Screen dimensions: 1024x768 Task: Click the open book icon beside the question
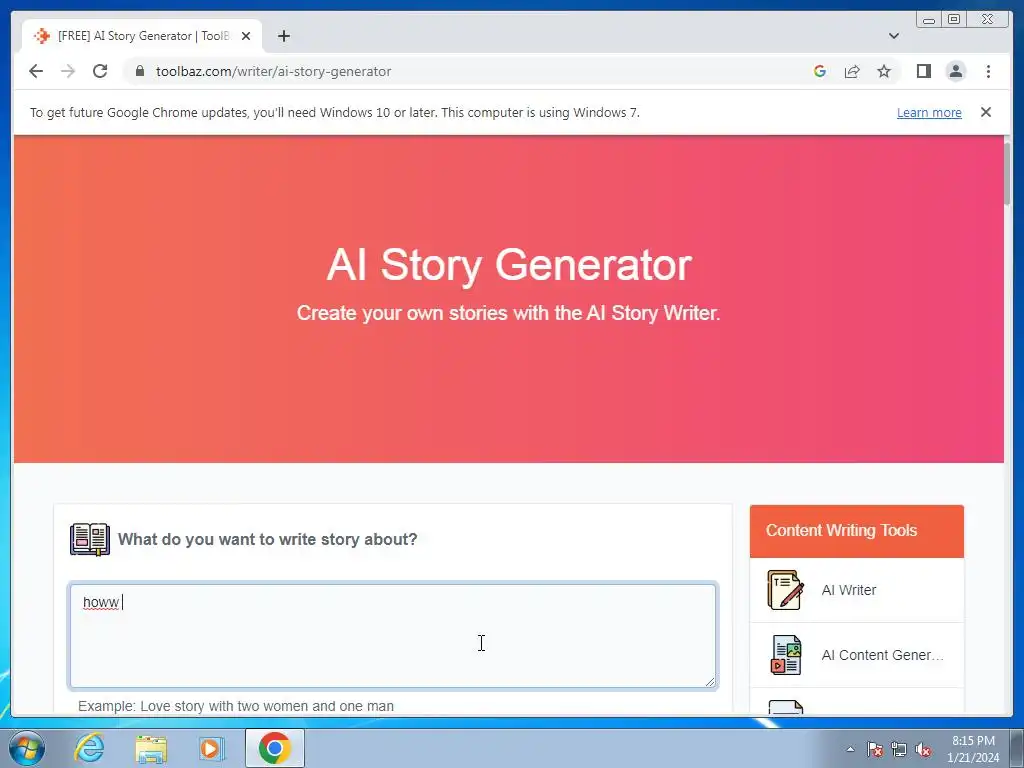click(x=90, y=539)
